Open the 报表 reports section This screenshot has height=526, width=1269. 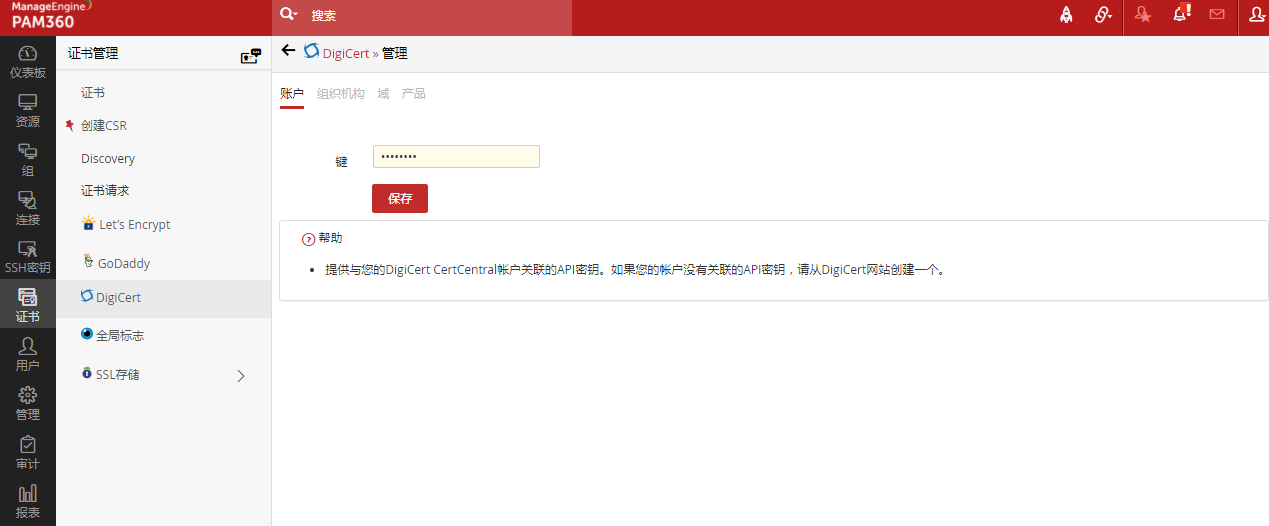pos(28,502)
